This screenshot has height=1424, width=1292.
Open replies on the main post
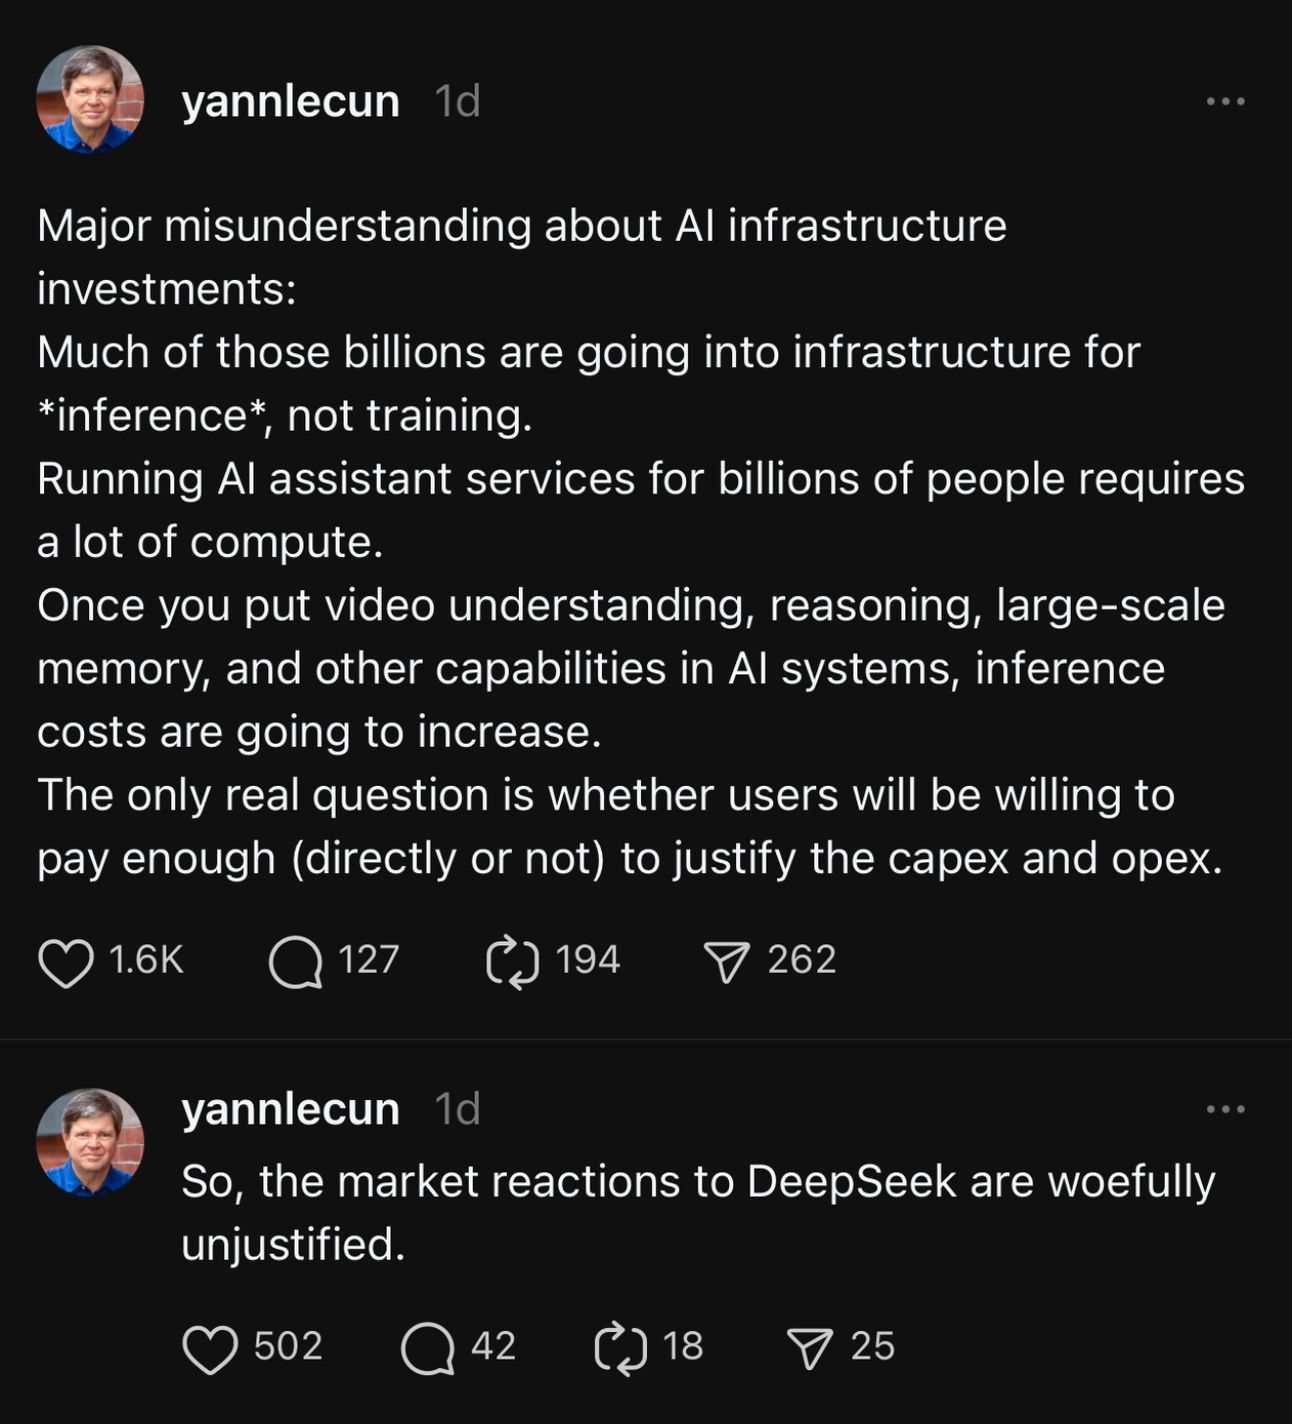(x=296, y=962)
